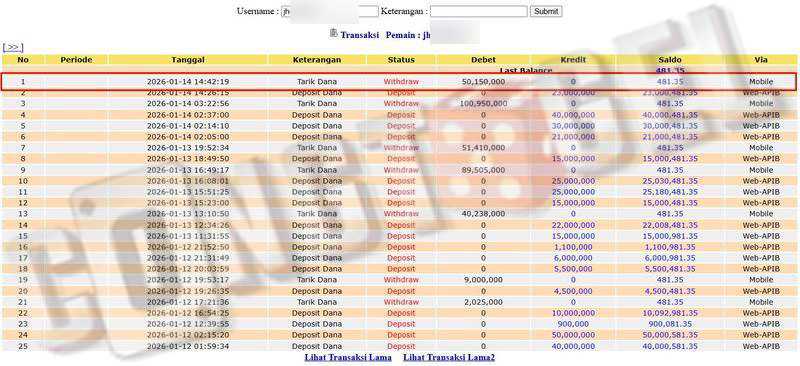Click the Debet column header
This screenshot has width=800, height=366.
coord(483,60)
